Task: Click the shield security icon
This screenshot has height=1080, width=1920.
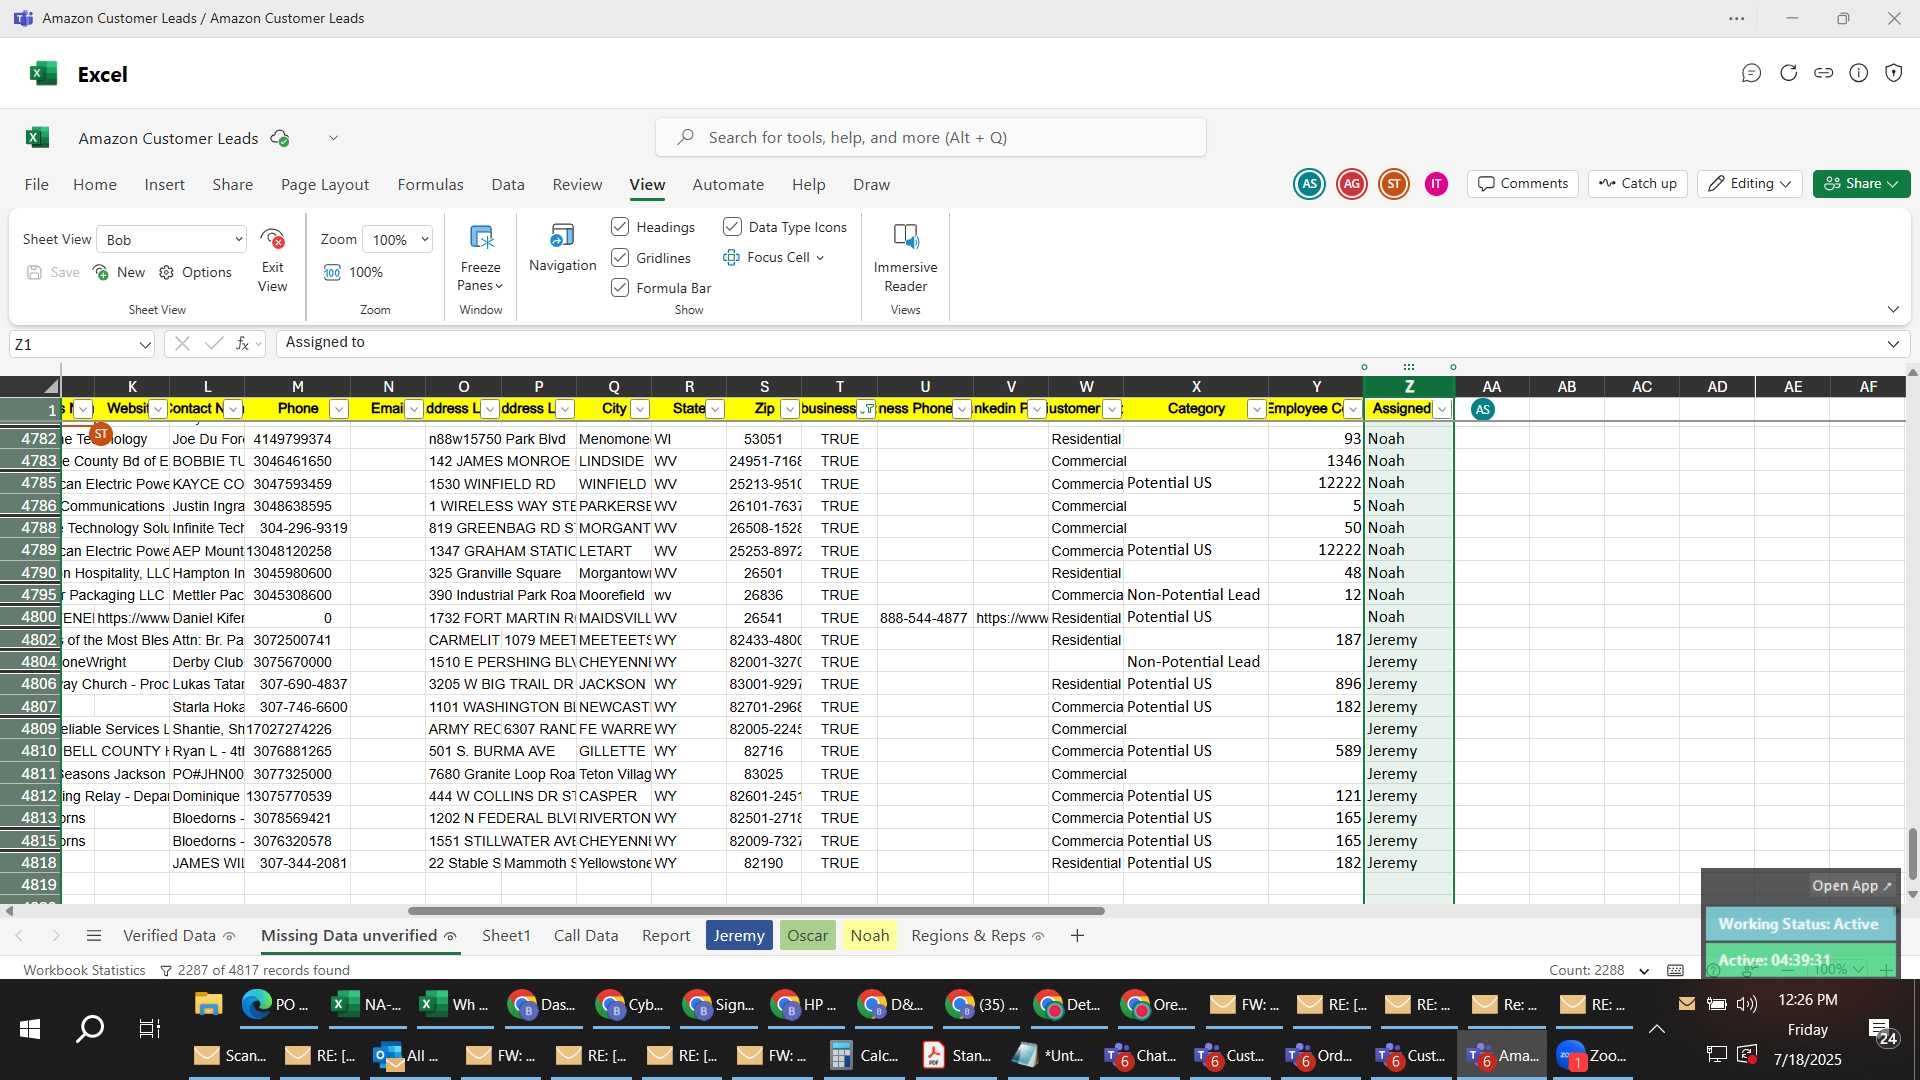Action: 1894,73
